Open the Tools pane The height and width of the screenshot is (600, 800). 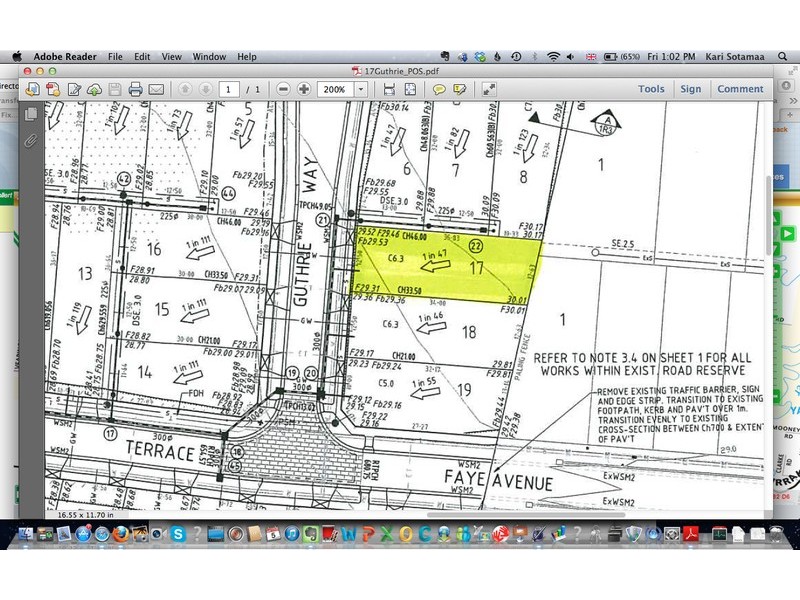coord(651,89)
